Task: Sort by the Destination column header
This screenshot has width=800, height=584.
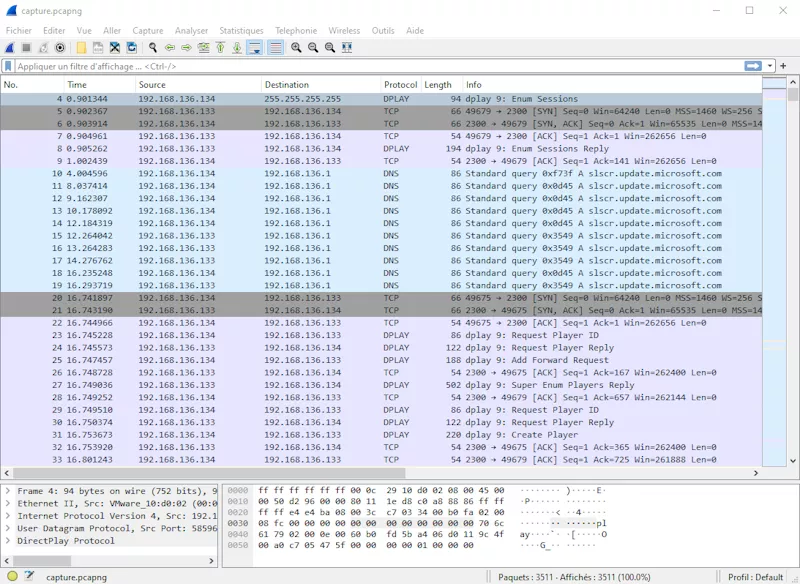Action: click(x=321, y=85)
